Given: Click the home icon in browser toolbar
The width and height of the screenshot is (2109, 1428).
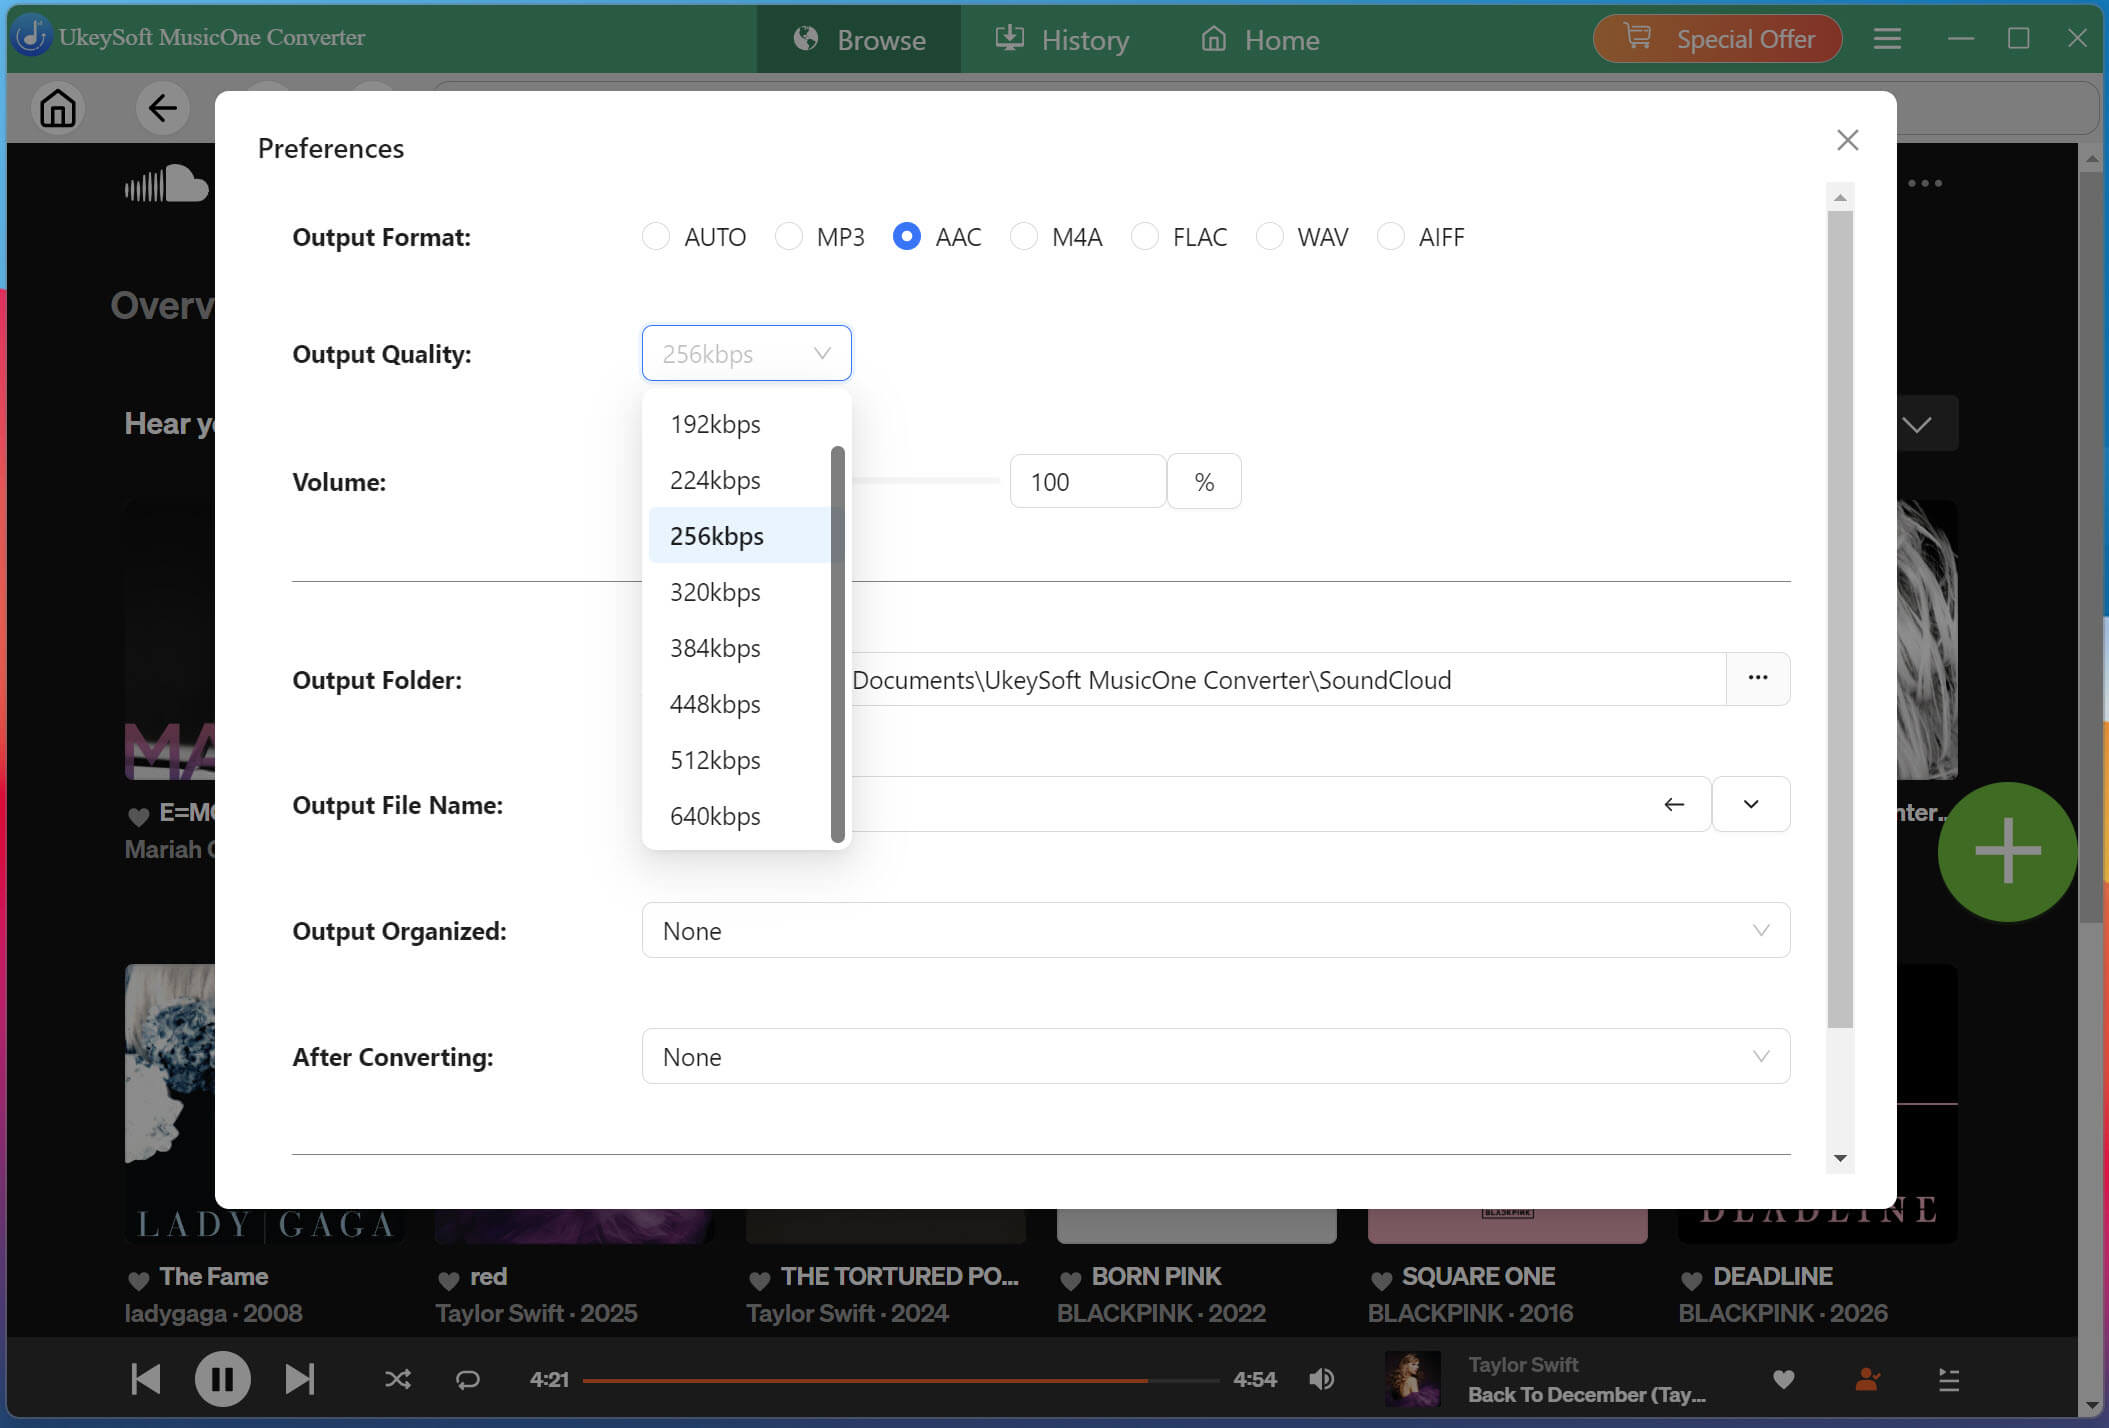Looking at the screenshot, I should click(57, 108).
